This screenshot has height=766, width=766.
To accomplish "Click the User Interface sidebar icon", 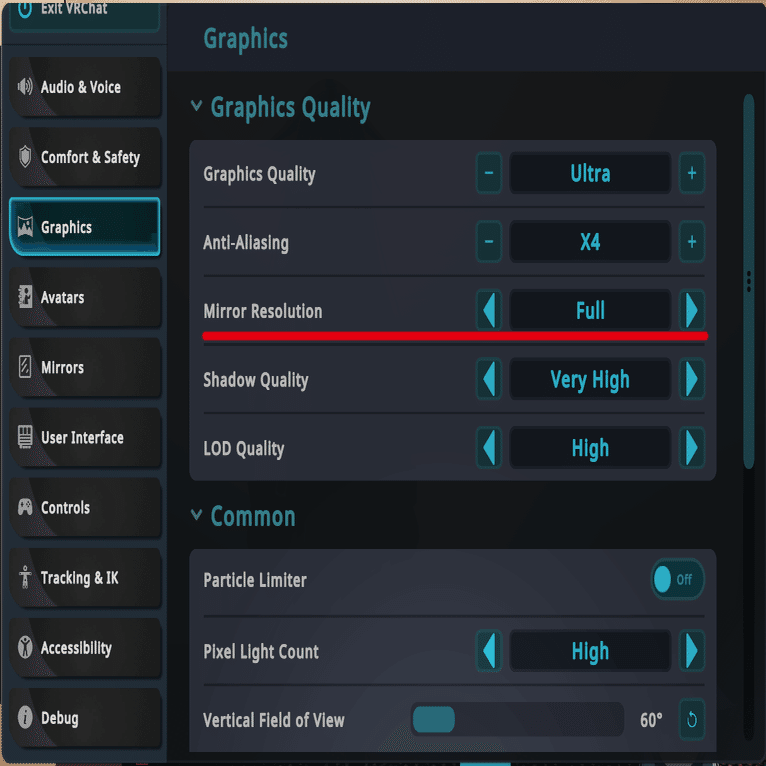I will click(25, 437).
